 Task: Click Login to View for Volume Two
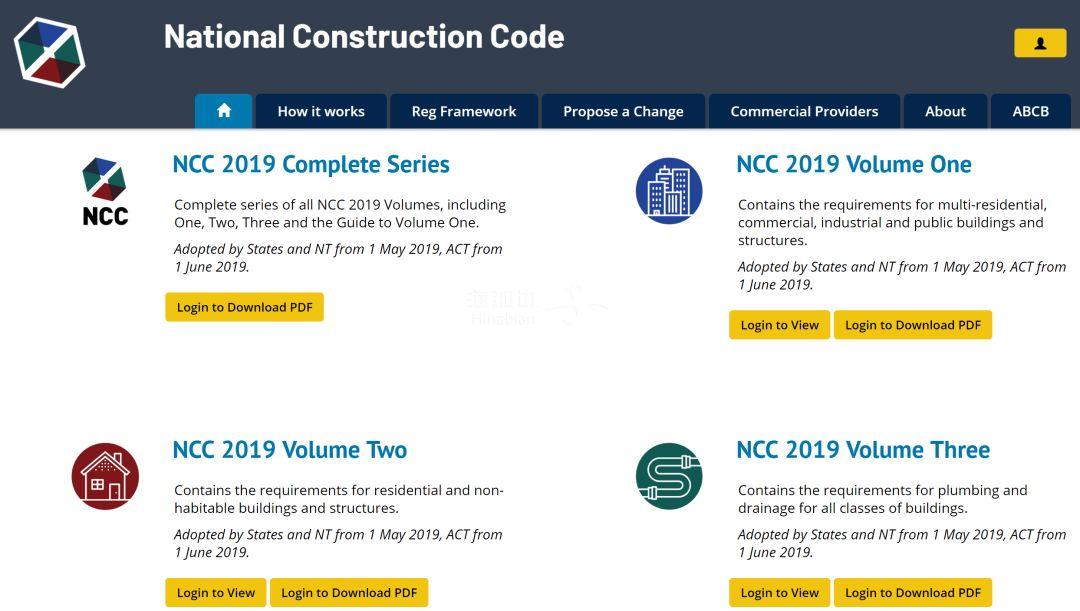pyautogui.click(x=216, y=592)
